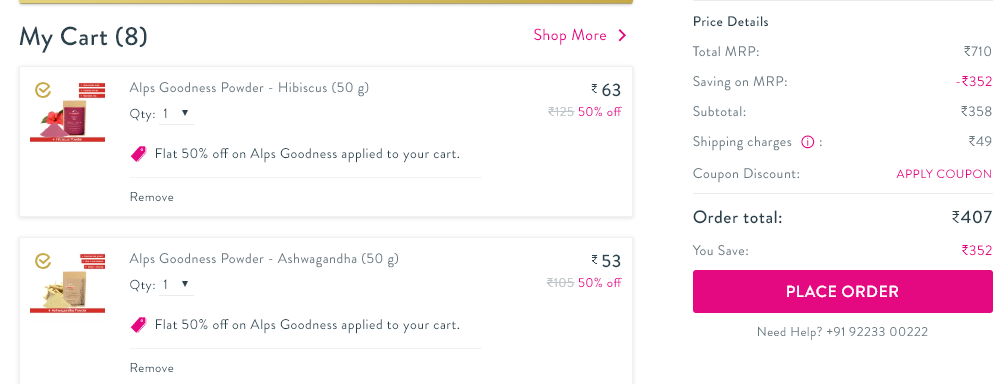
Task: Click the shipping charges info icon
Action: (x=807, y=143)
